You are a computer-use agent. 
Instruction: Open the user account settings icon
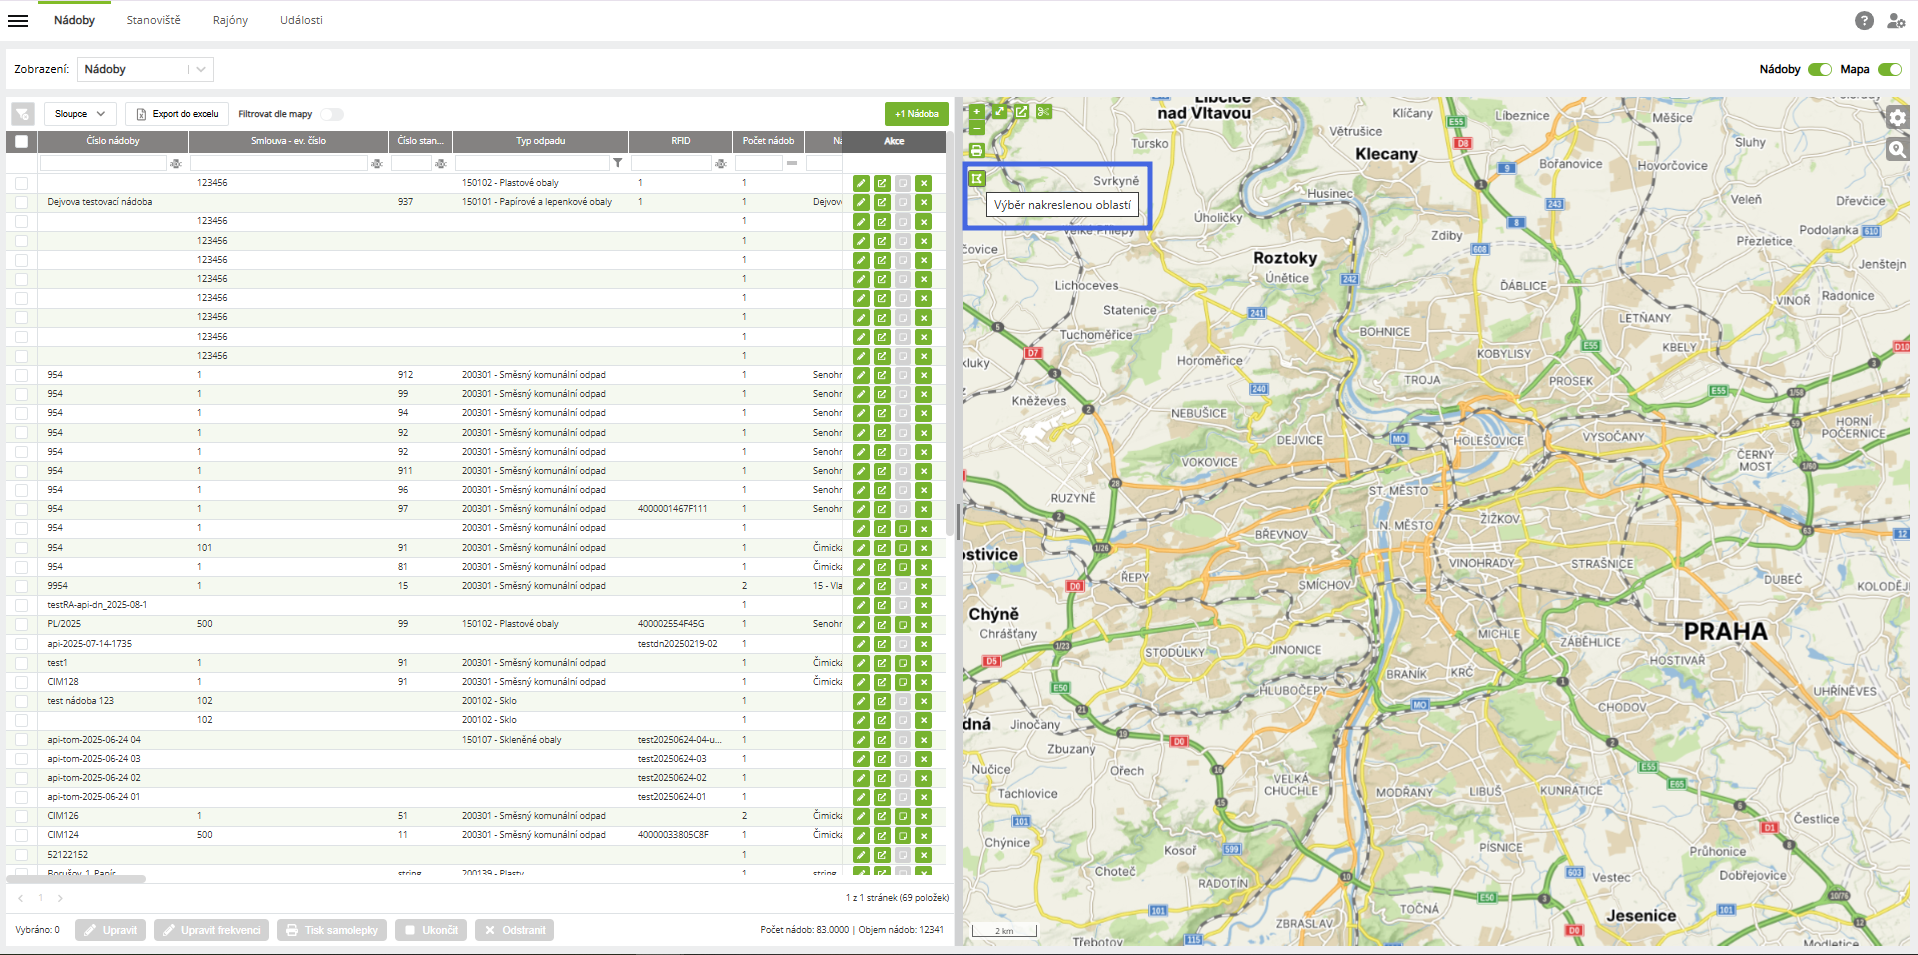(x=1895, y=21)
